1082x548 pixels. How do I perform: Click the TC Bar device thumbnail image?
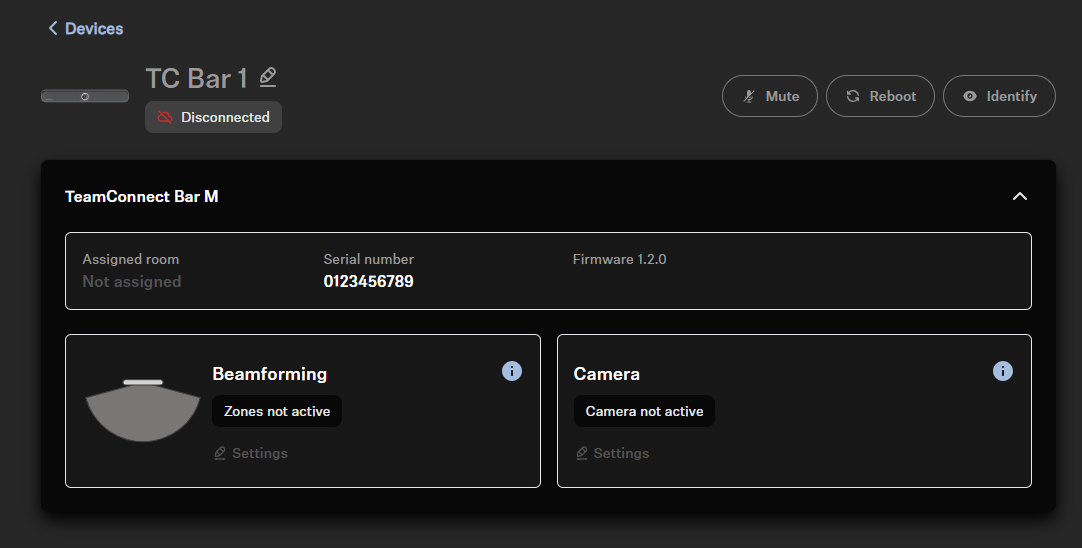(85, 96)
